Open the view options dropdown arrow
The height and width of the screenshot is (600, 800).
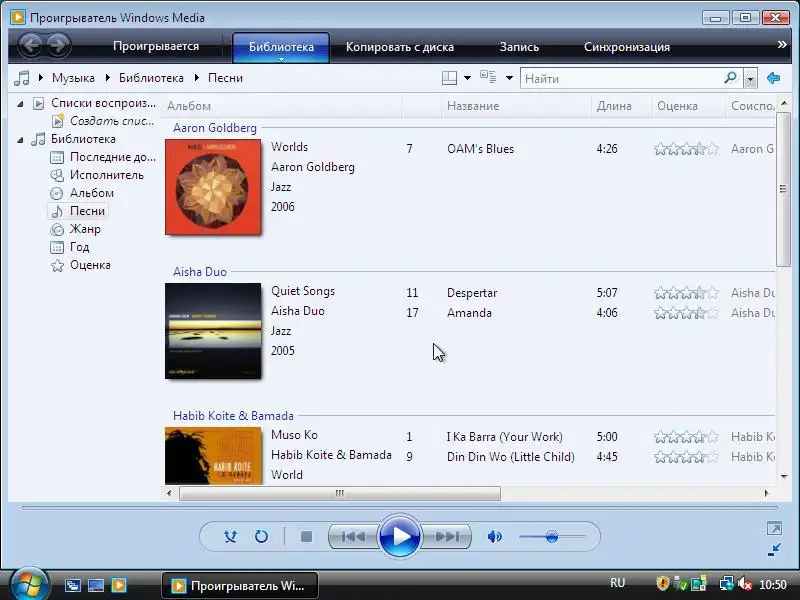[x=509, y=78]
